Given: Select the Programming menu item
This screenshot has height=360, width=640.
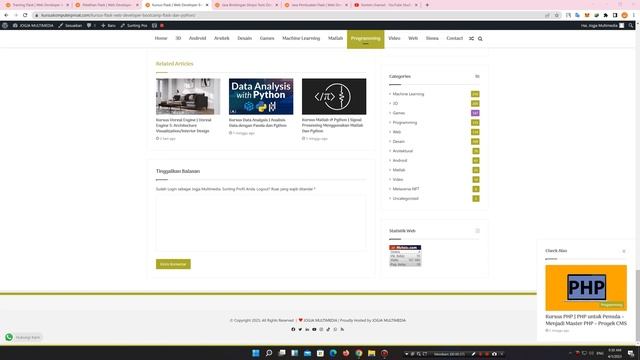Looking at the screenshot, I should [x=365, y=39].
